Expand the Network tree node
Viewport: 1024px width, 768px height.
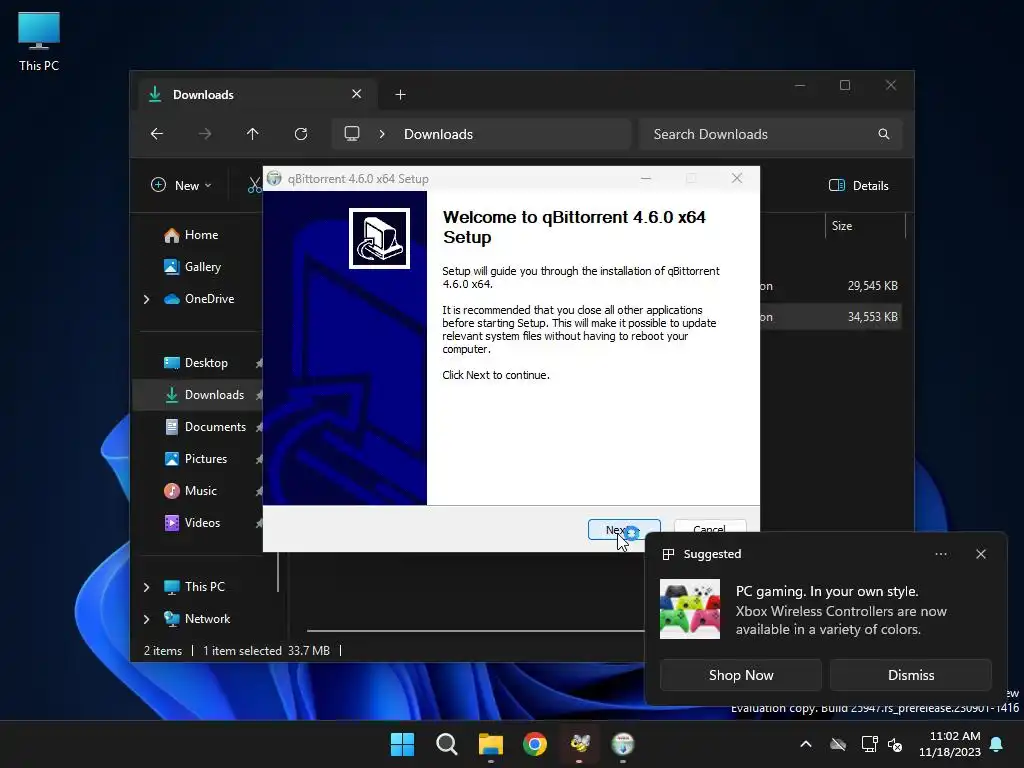tap(146, 619)
